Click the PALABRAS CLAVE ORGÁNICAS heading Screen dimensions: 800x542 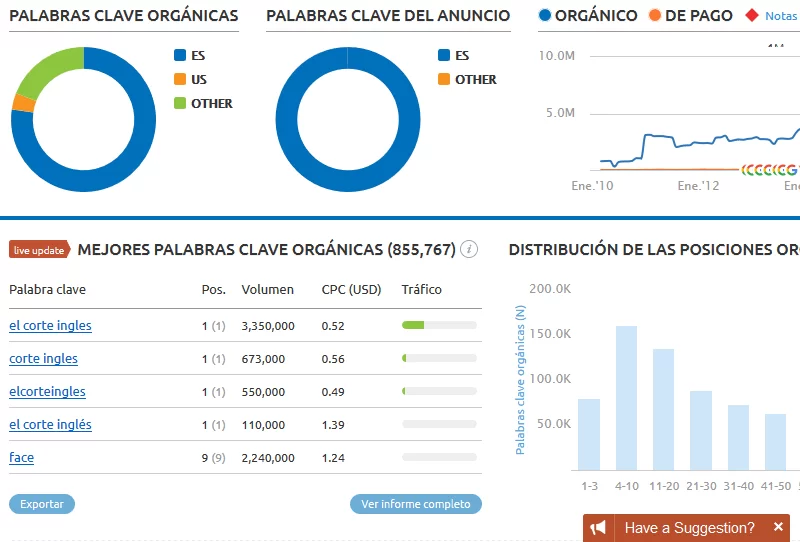click(x=124, y=16)
